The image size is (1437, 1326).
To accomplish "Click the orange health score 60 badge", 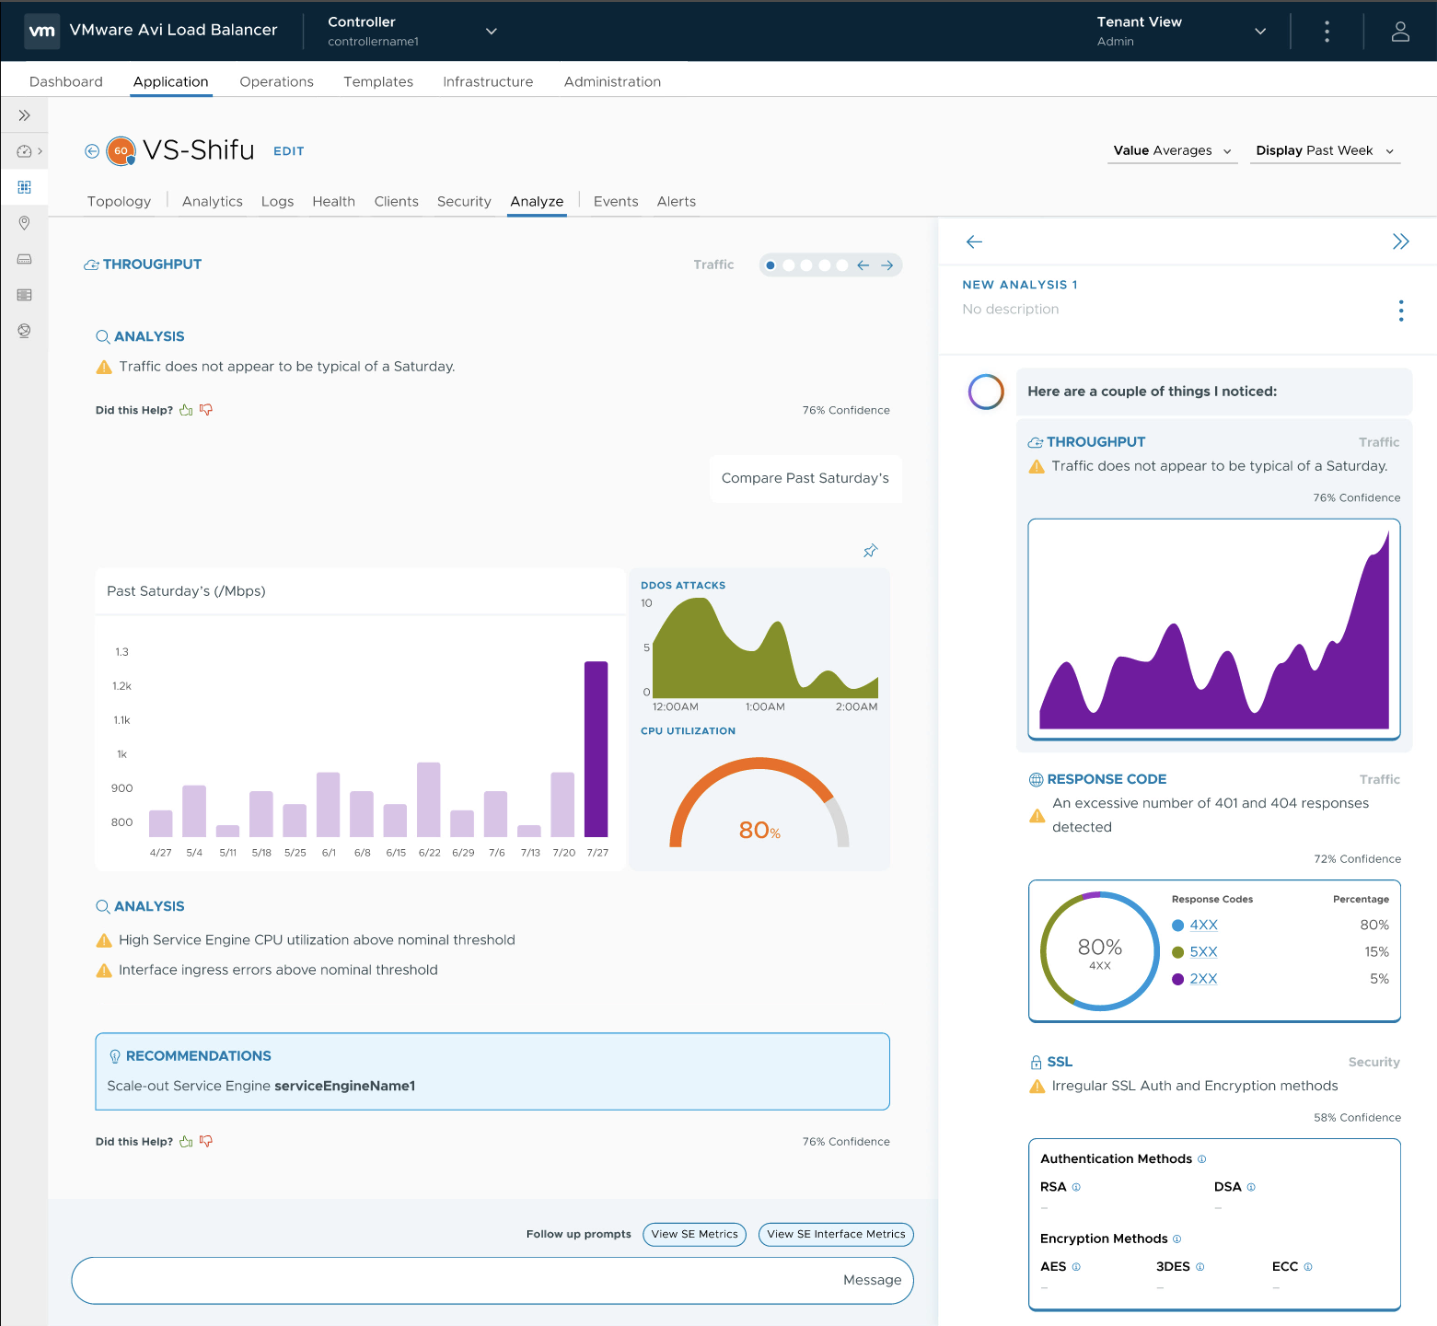I will pyautogui.click(x=121, y=151).
